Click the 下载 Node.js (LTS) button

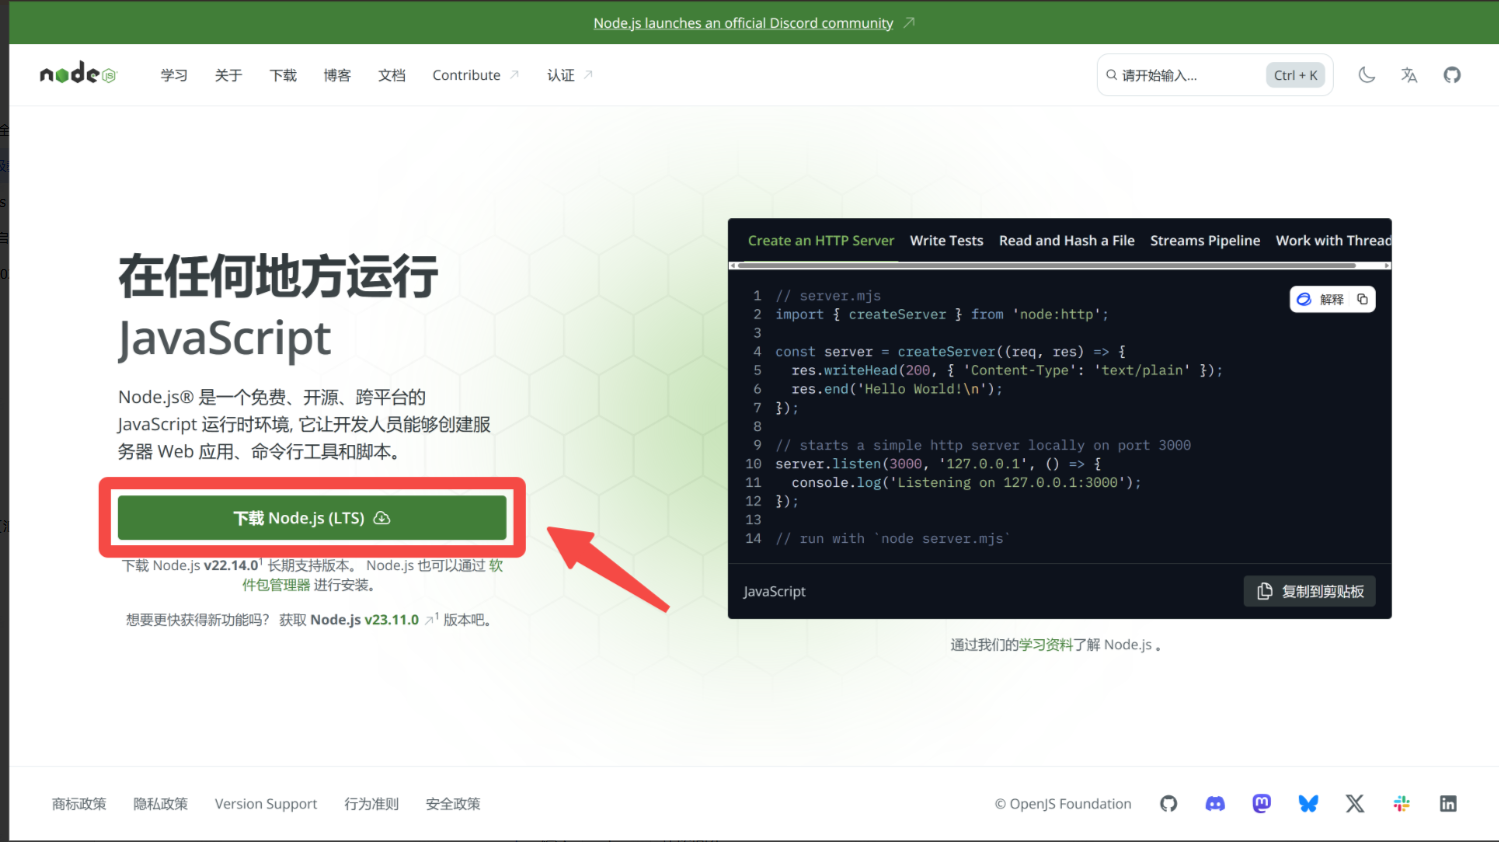(313, 517)
